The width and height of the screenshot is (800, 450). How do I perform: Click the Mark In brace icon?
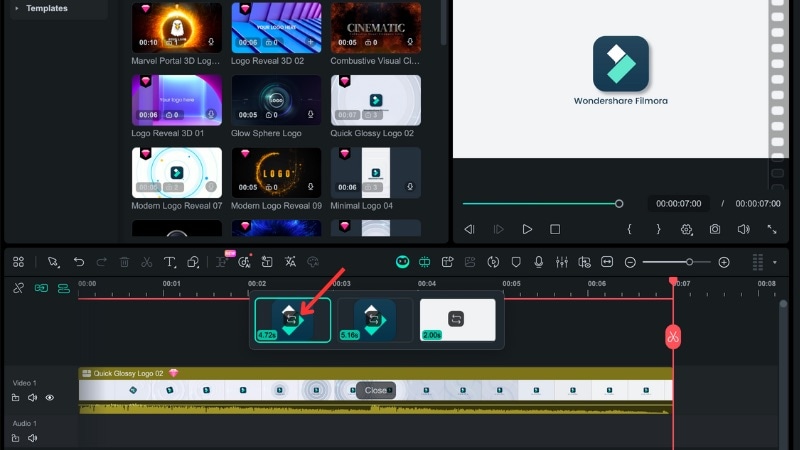pos(630,229)
